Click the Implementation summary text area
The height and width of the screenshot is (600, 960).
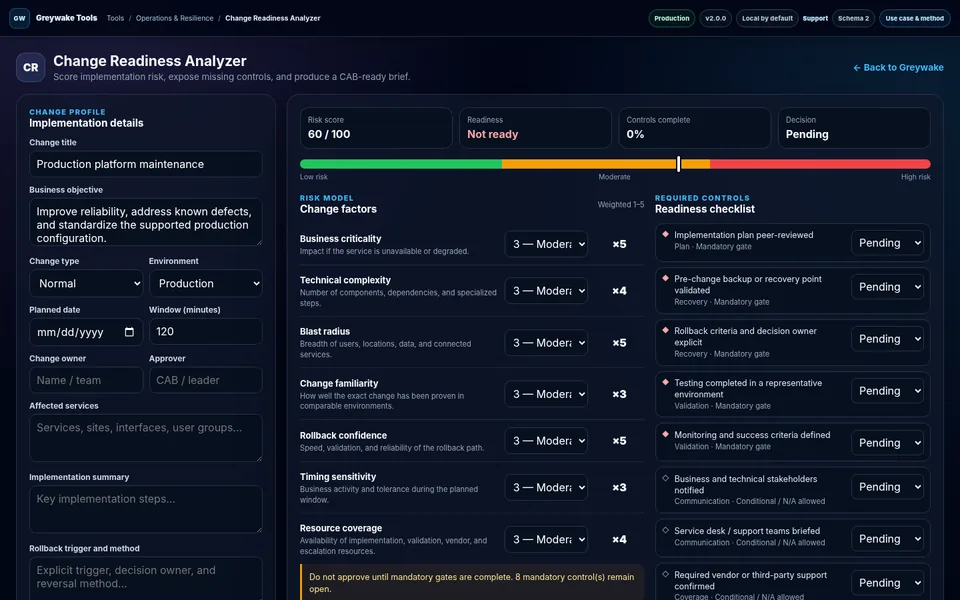pyautogui.click(x=146, y=509)
